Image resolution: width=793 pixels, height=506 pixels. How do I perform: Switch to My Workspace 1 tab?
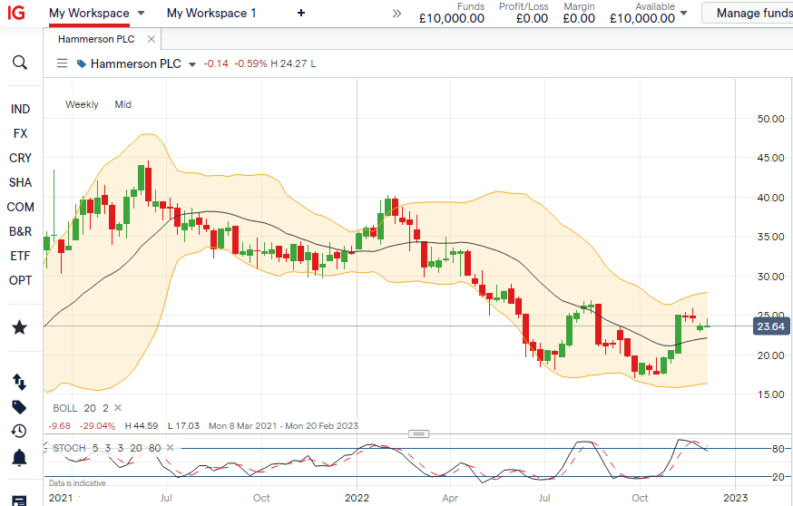(x=211, y=13)
